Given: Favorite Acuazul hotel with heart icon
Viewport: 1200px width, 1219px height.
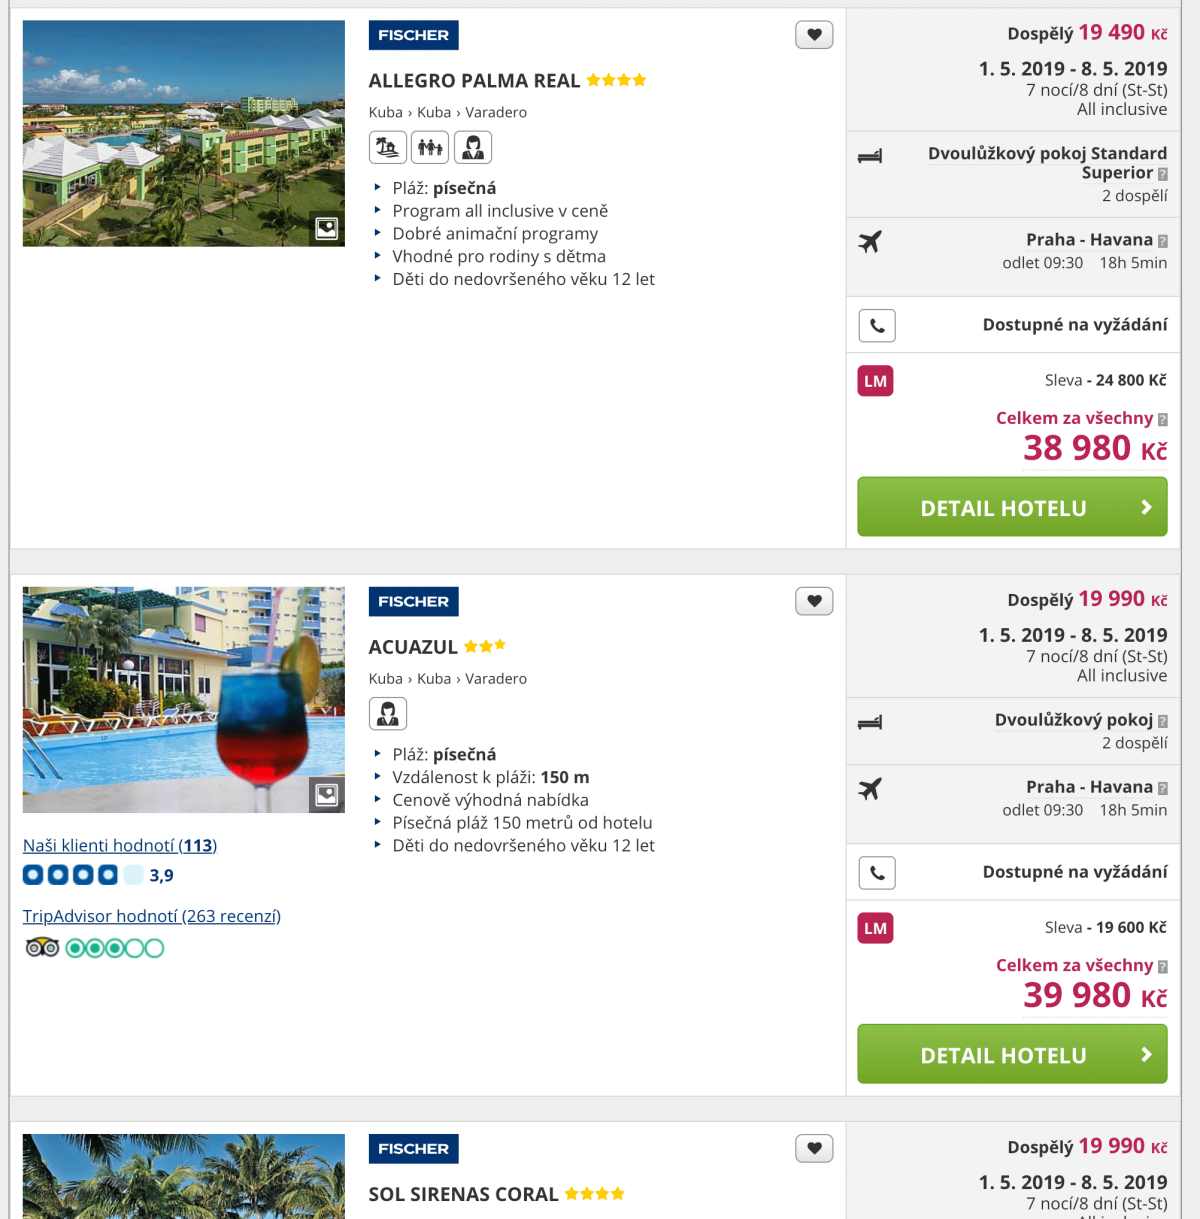Looking at the screenshot, I should pyautogui.click(x=814, y=601).
